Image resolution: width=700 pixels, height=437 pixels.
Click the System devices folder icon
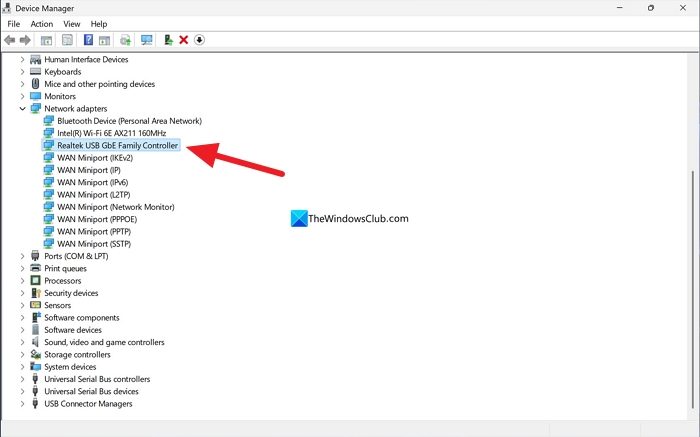point(35,366)
